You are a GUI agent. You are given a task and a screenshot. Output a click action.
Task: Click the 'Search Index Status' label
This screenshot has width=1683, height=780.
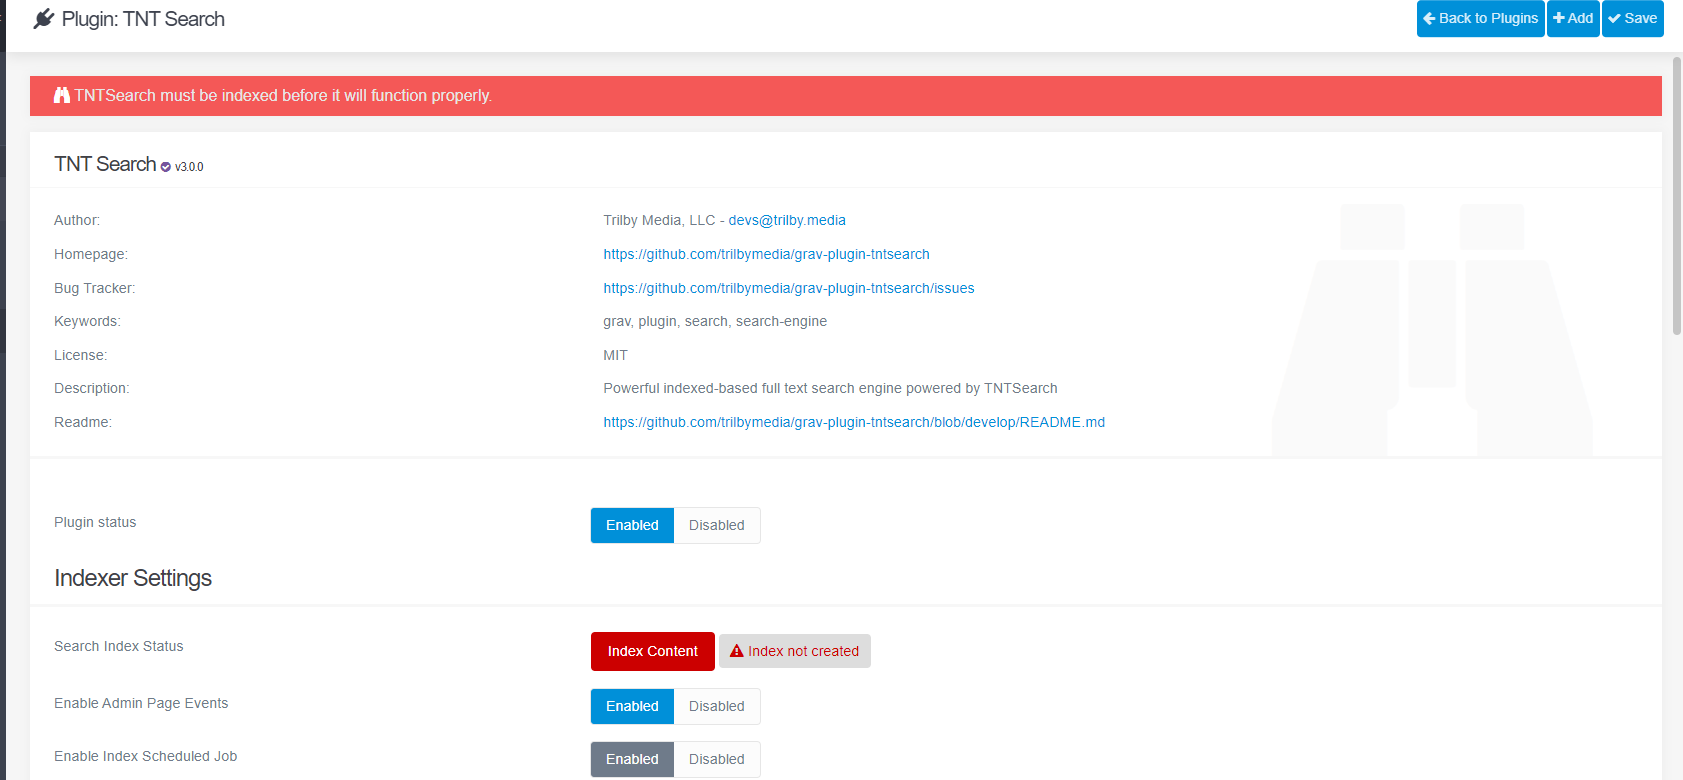pos(119,646)
